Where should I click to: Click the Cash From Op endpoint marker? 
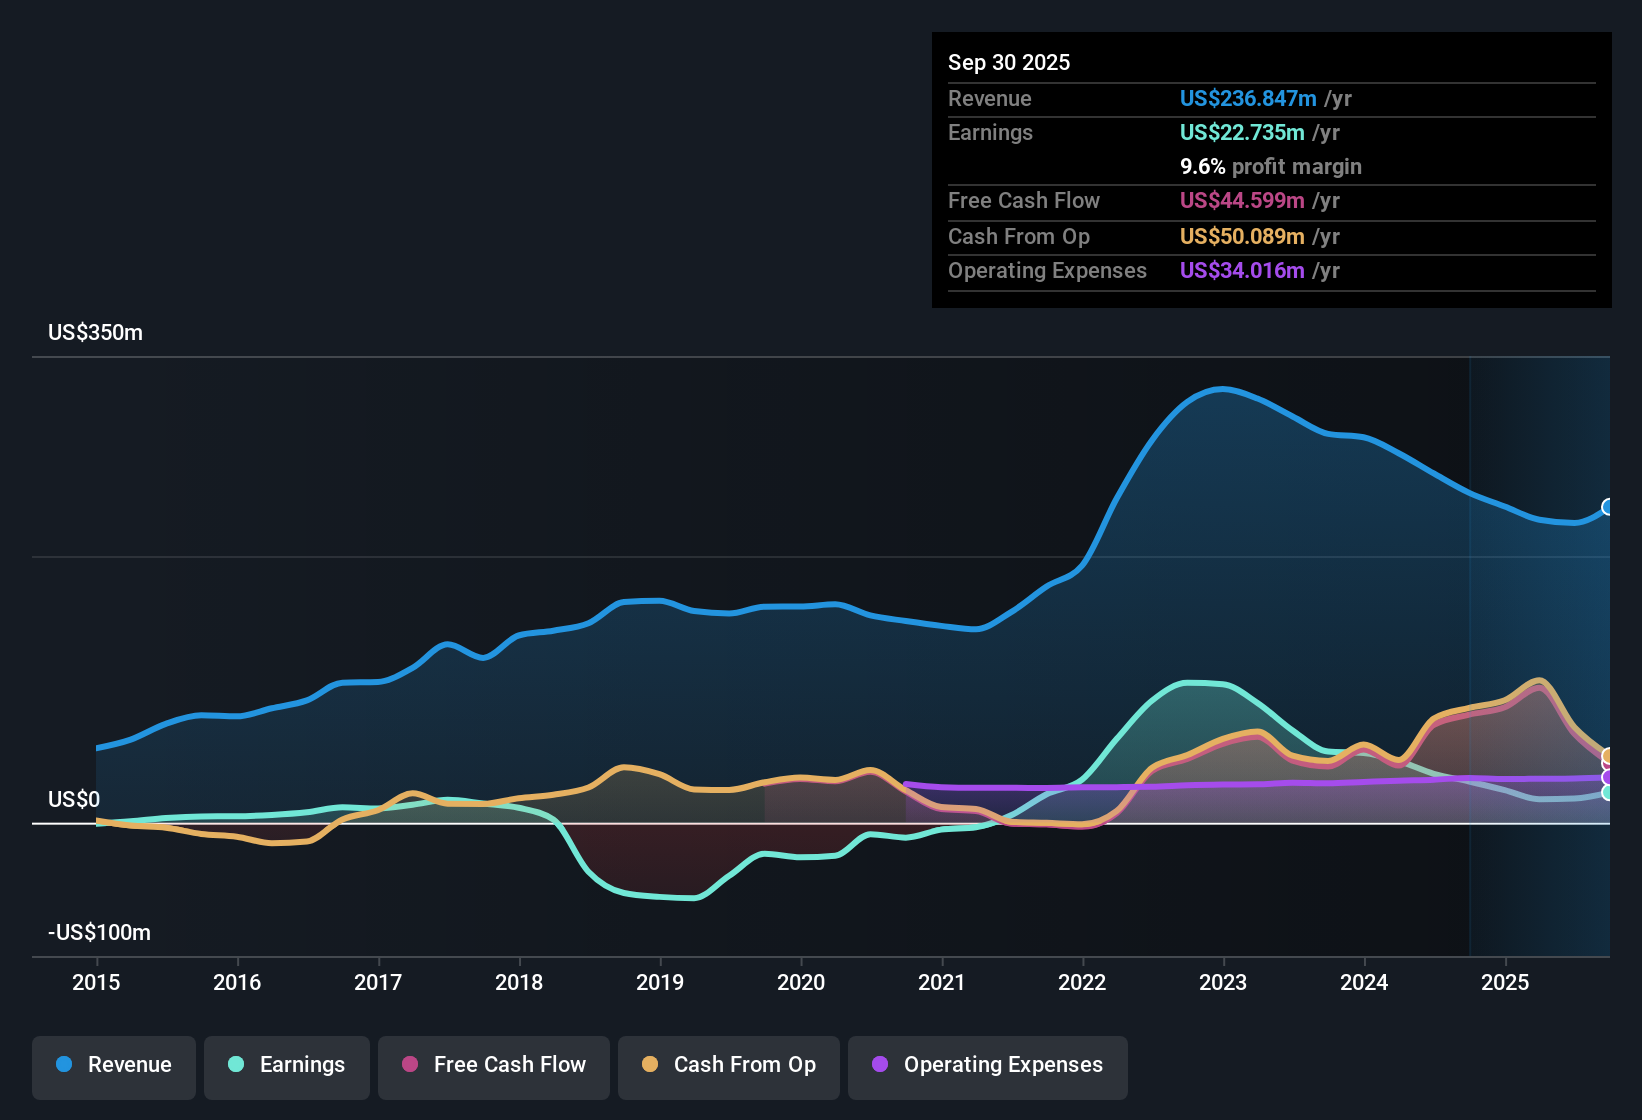coord(1608,757)
